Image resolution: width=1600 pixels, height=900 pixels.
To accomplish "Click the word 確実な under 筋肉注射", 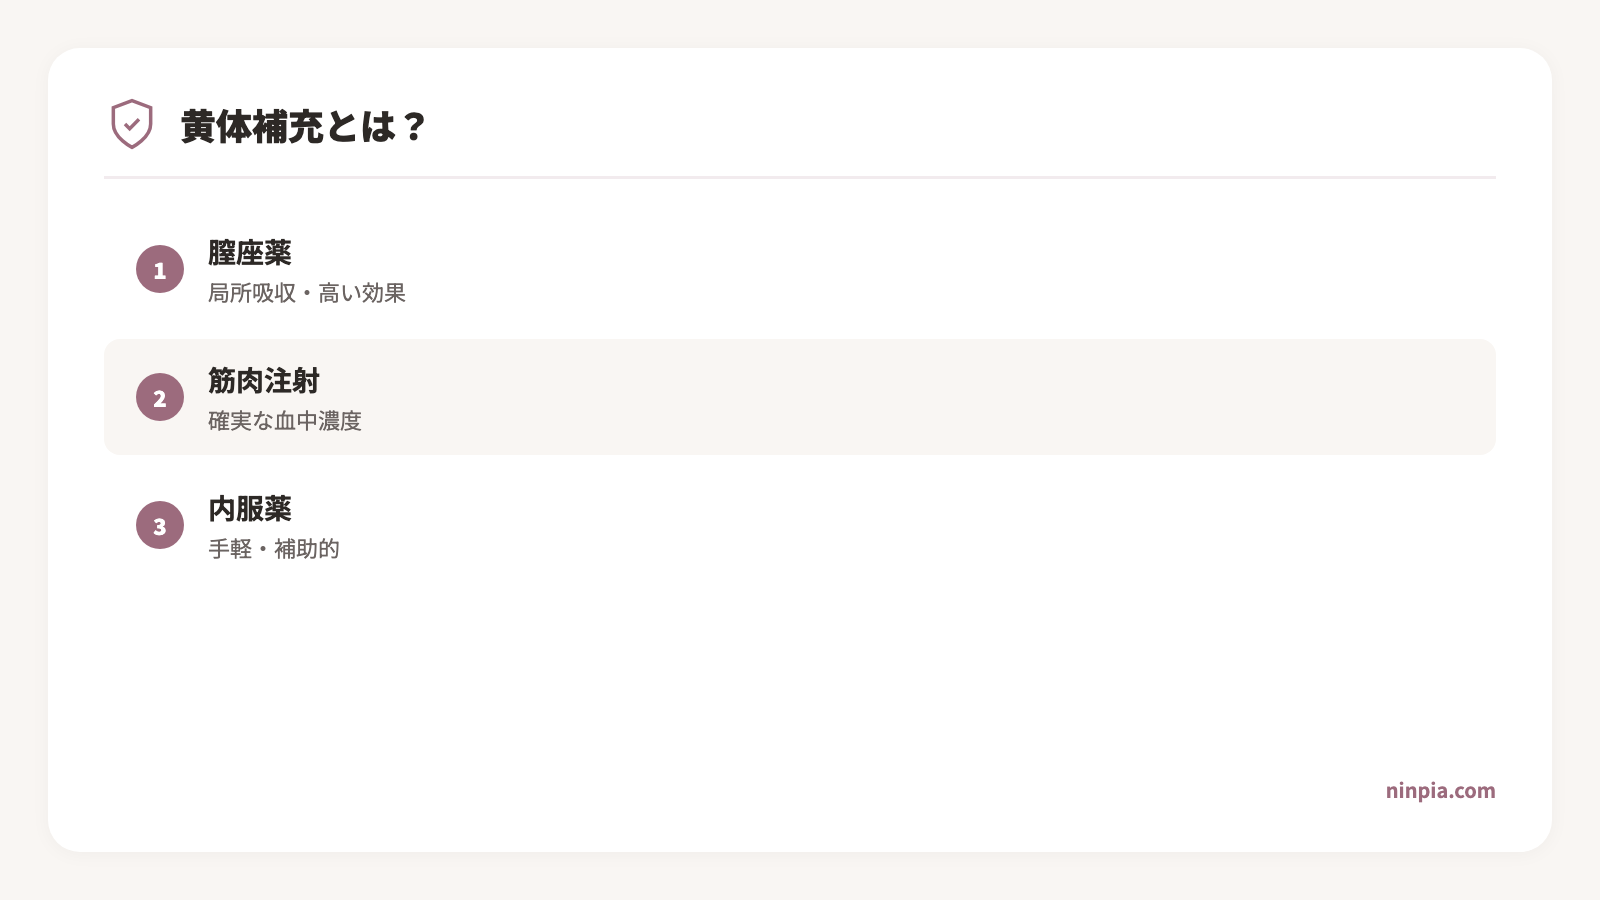I will pos(241,421).
